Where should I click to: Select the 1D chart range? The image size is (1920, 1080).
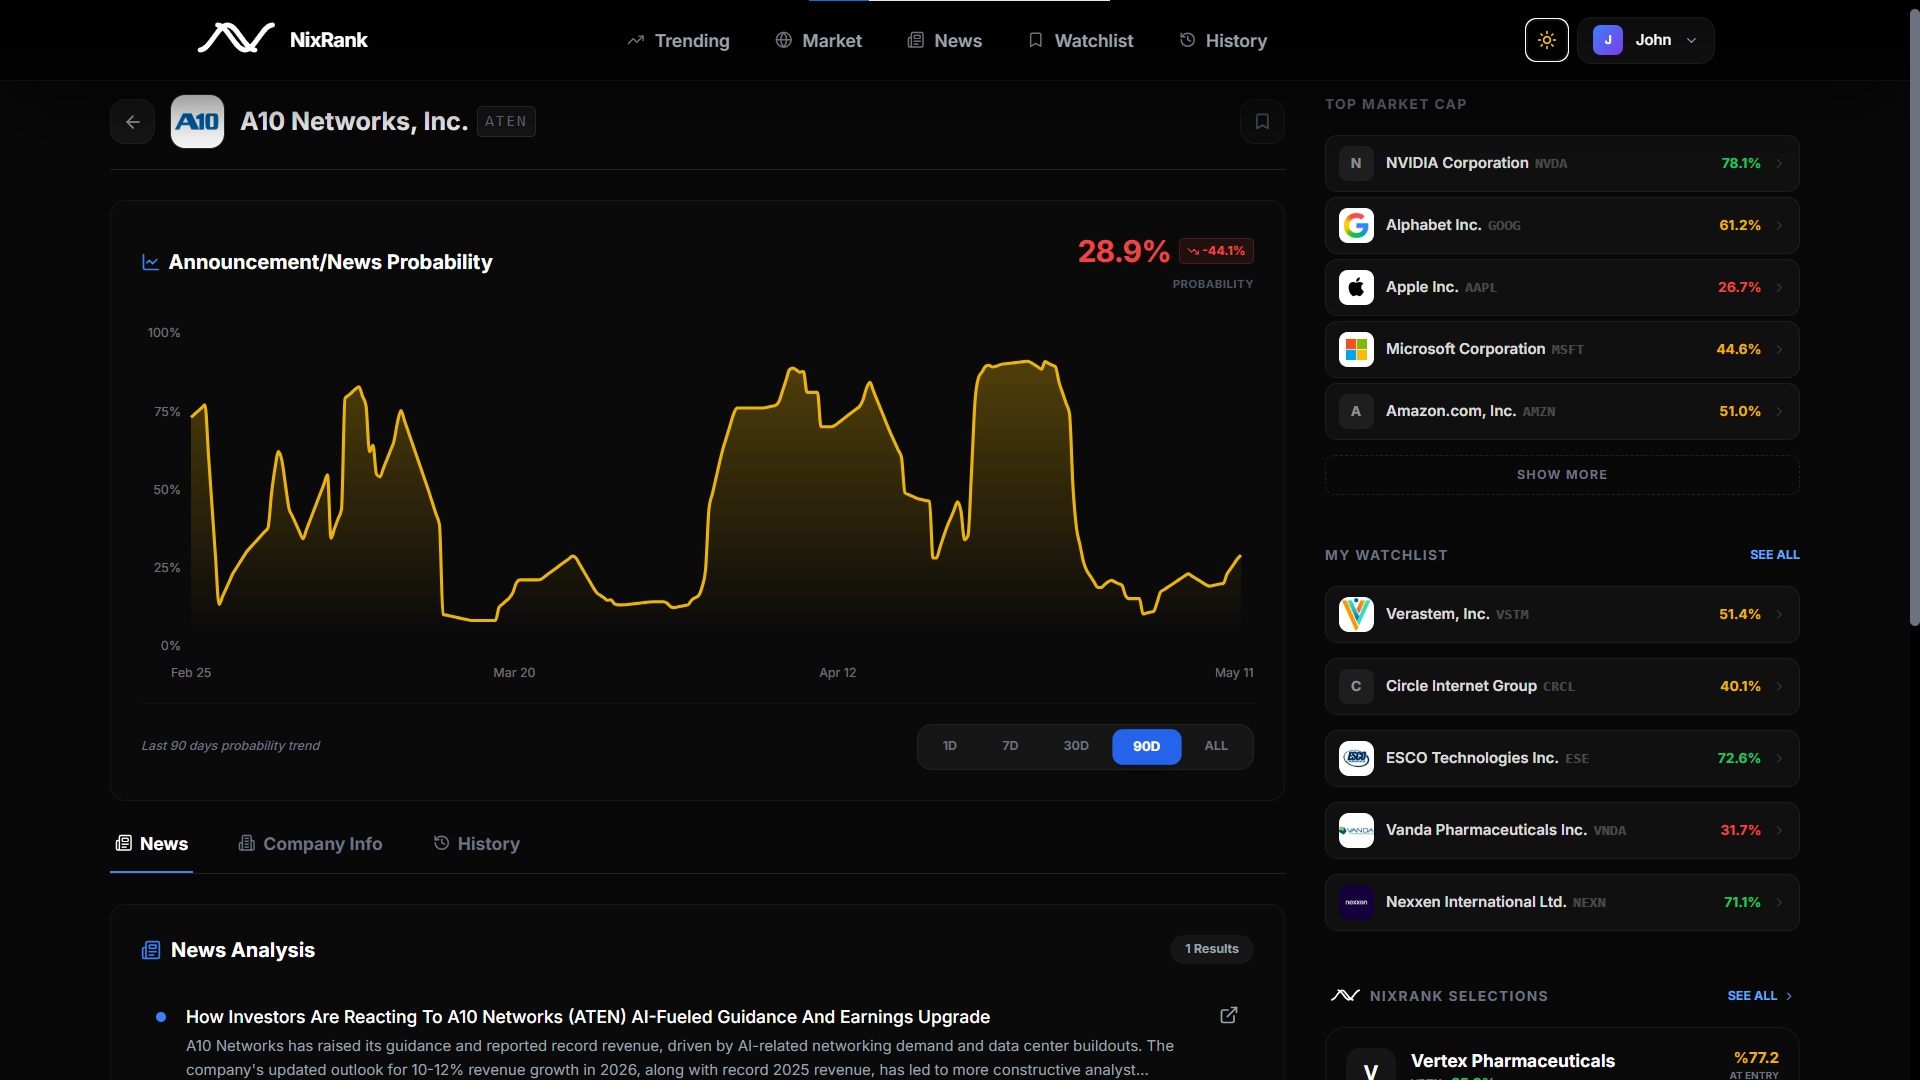pyautogui.click(x=950, y=746)
